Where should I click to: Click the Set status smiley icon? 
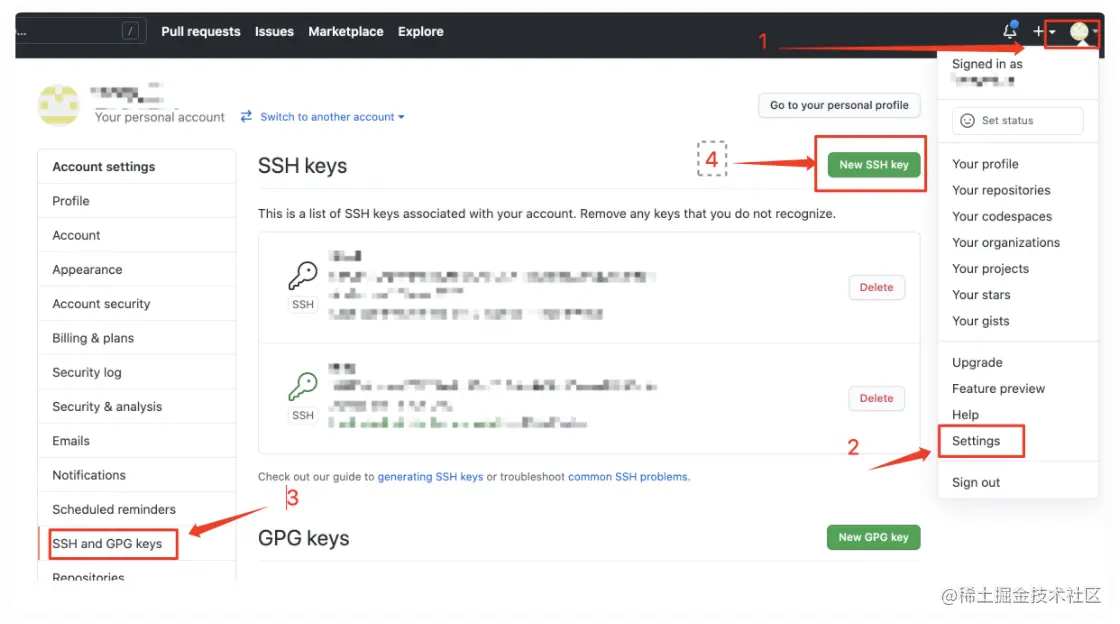967,121
